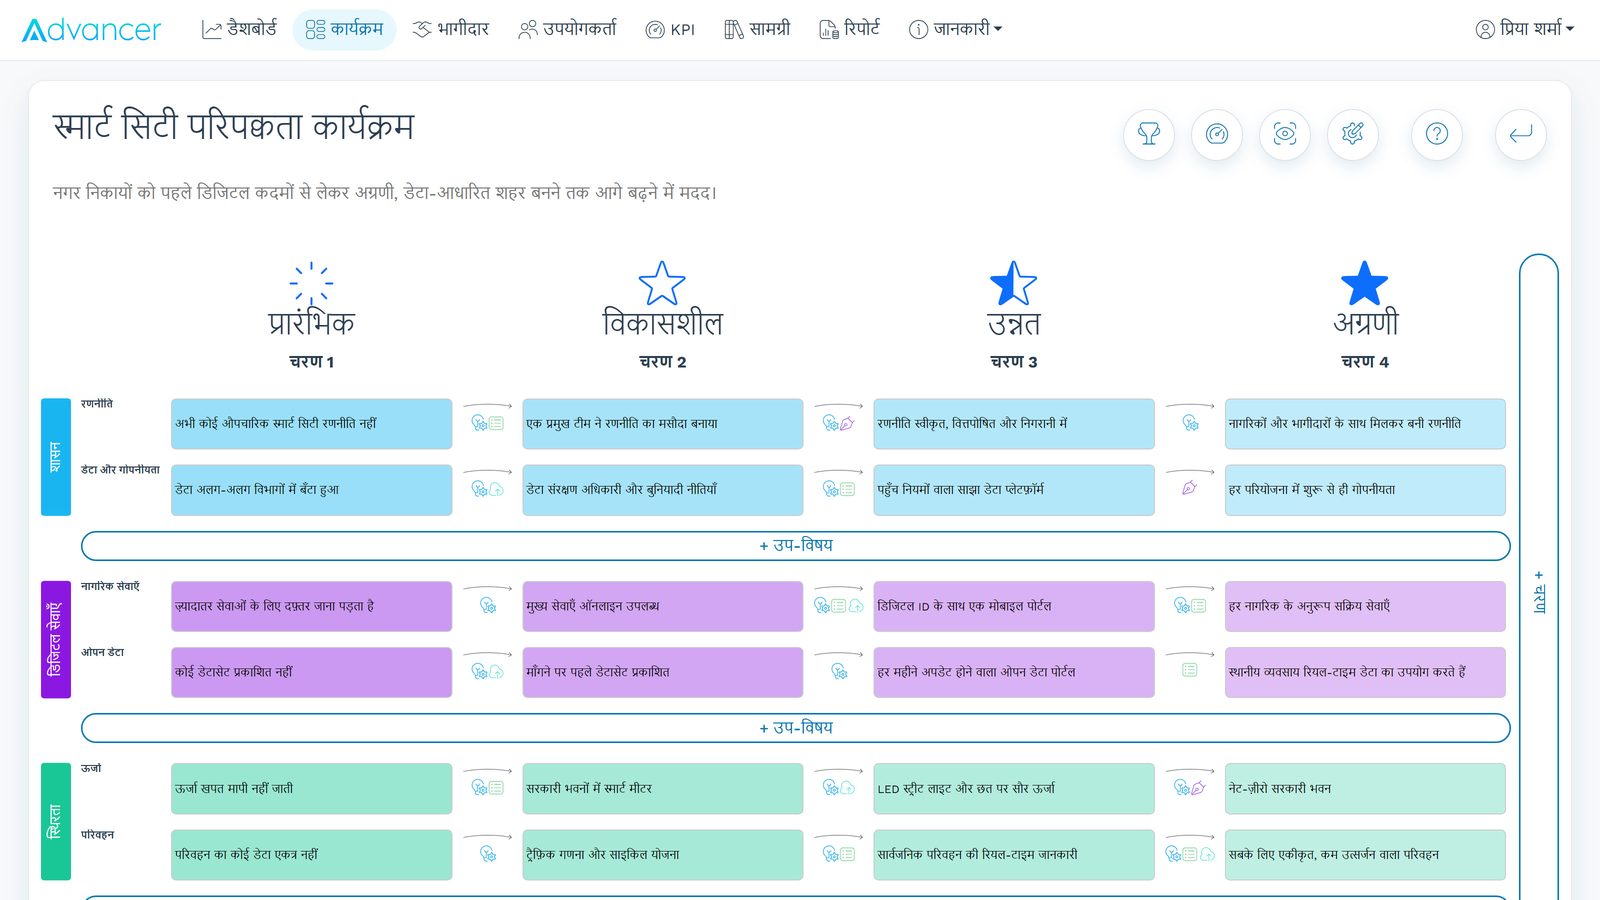Click transition icon after 'ज़्यादातर सेवाओं के लिए' card
Image resolution: width=1600 pixels, height=900 pixels.
click(x=488, y=605)
